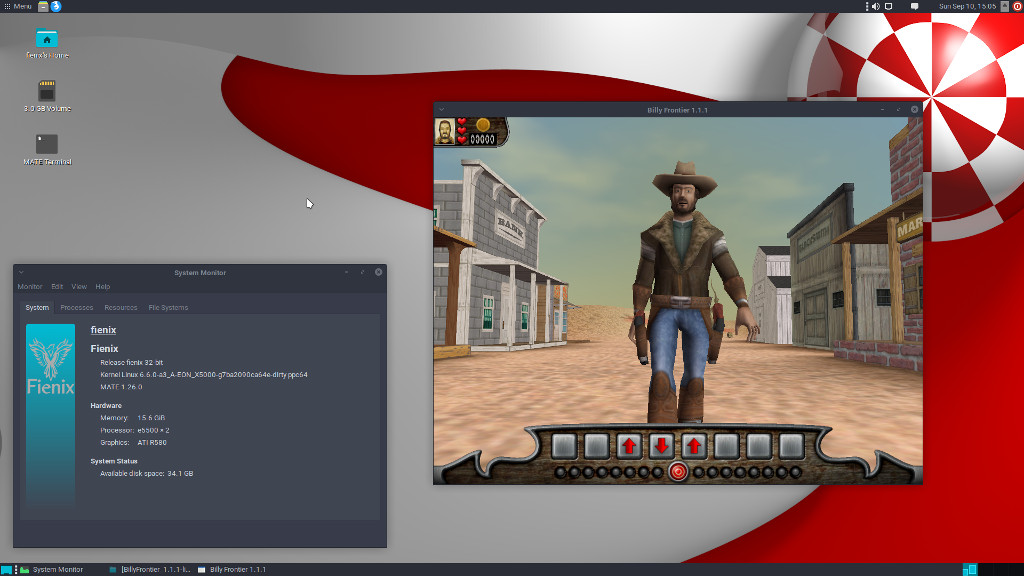The width and height of the screenshot is (1024, 576).
Task: Open the notification speech bubble icon
Action: tap(914, 6)
